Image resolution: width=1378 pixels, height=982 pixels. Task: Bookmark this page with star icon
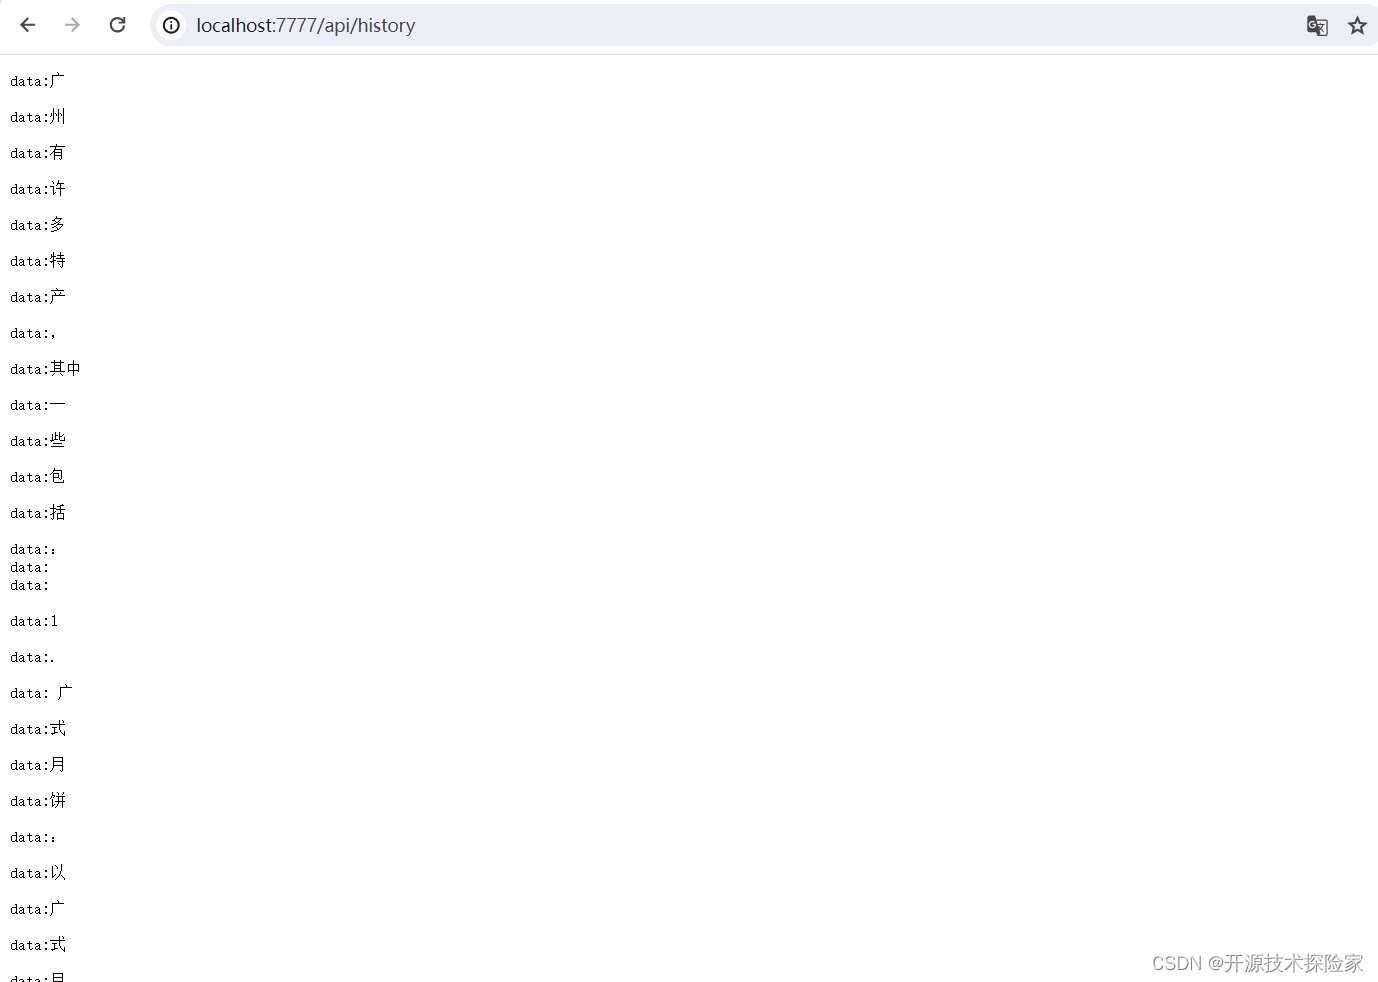pos(1357,26)
